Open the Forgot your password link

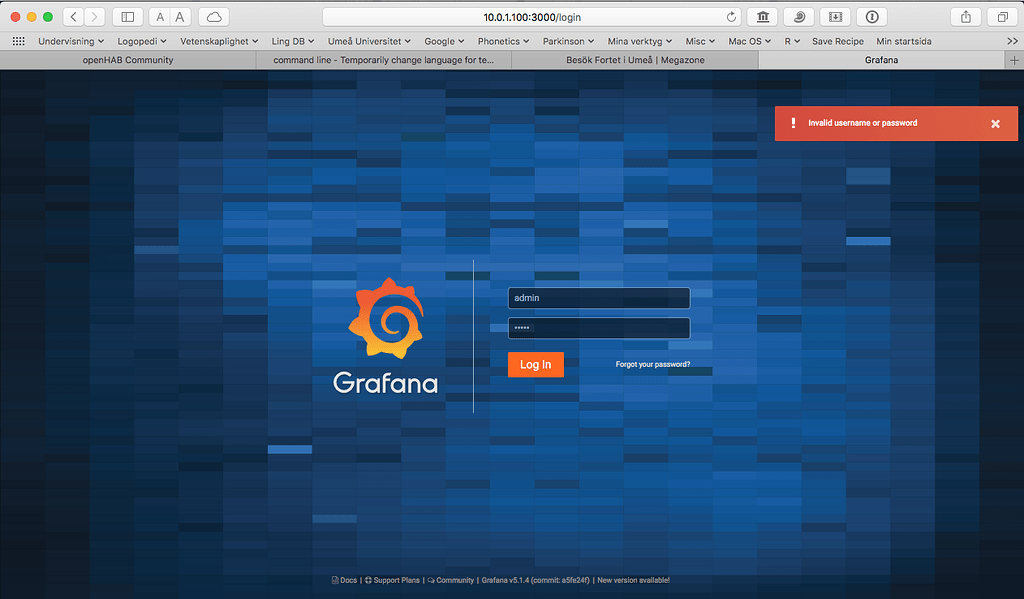tap(652, 364)
